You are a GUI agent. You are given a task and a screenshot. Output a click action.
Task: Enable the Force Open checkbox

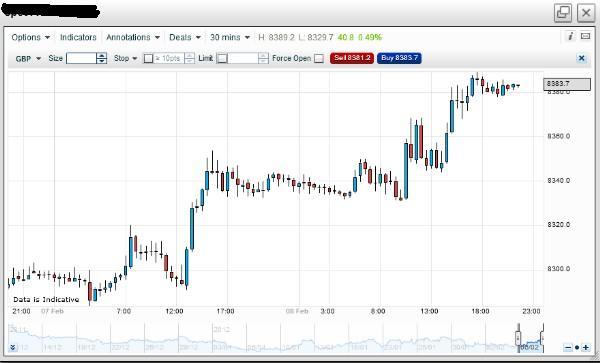[x=319, y=59]
